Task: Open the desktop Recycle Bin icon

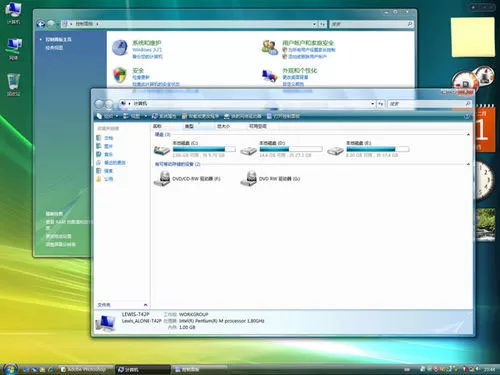Action: tap(13, 85)
